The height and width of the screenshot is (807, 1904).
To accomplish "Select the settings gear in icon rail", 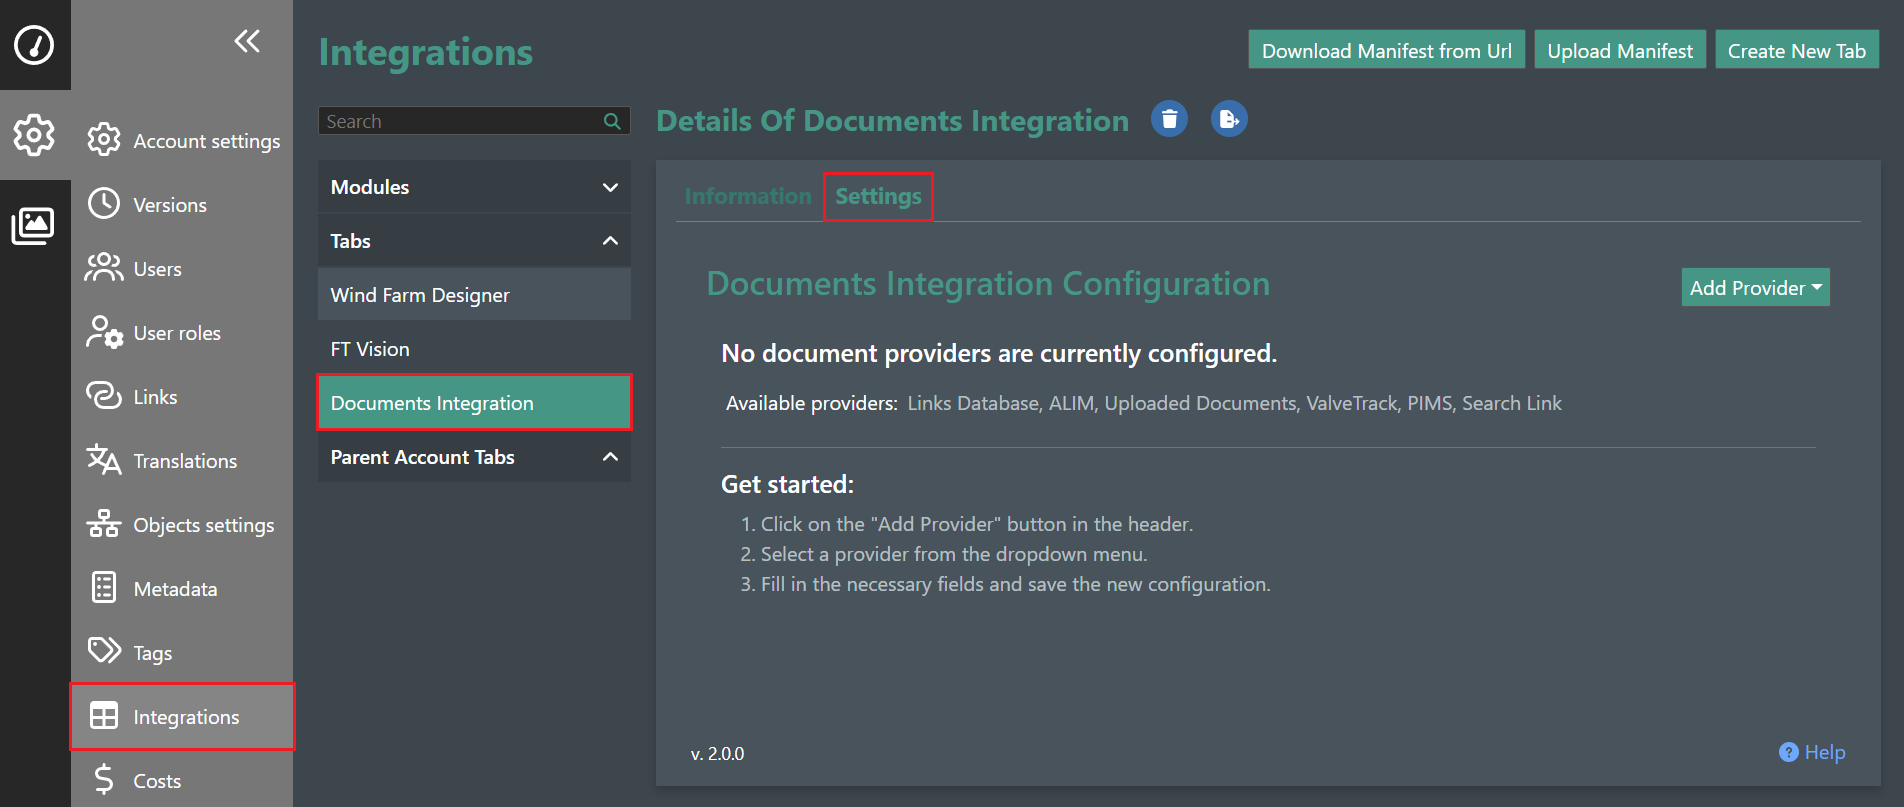I will (x=34, y=134).
